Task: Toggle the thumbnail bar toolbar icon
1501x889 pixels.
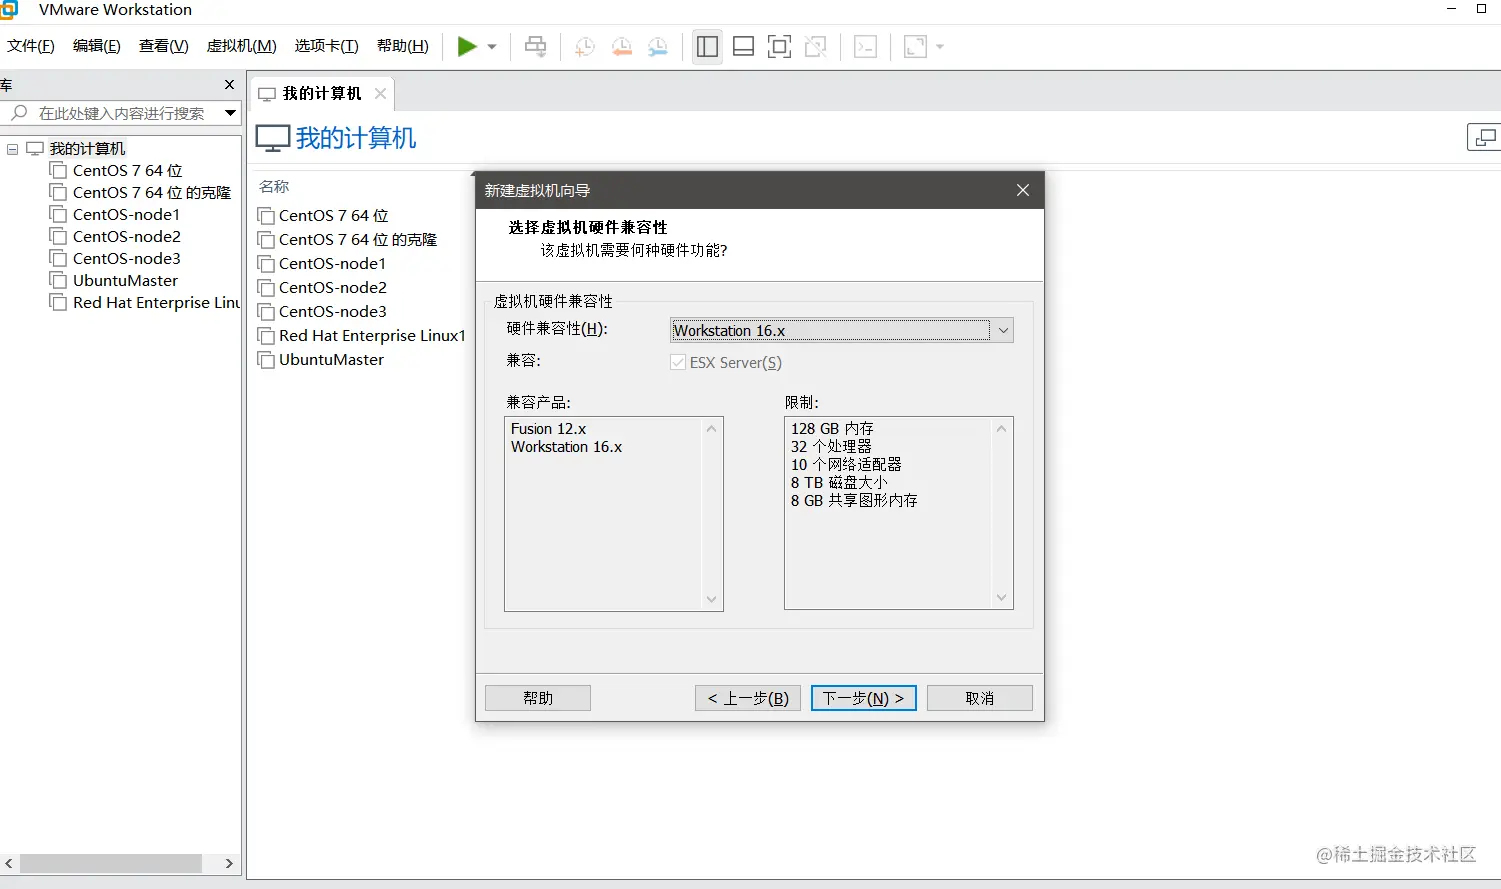Action: click(743, 46)
